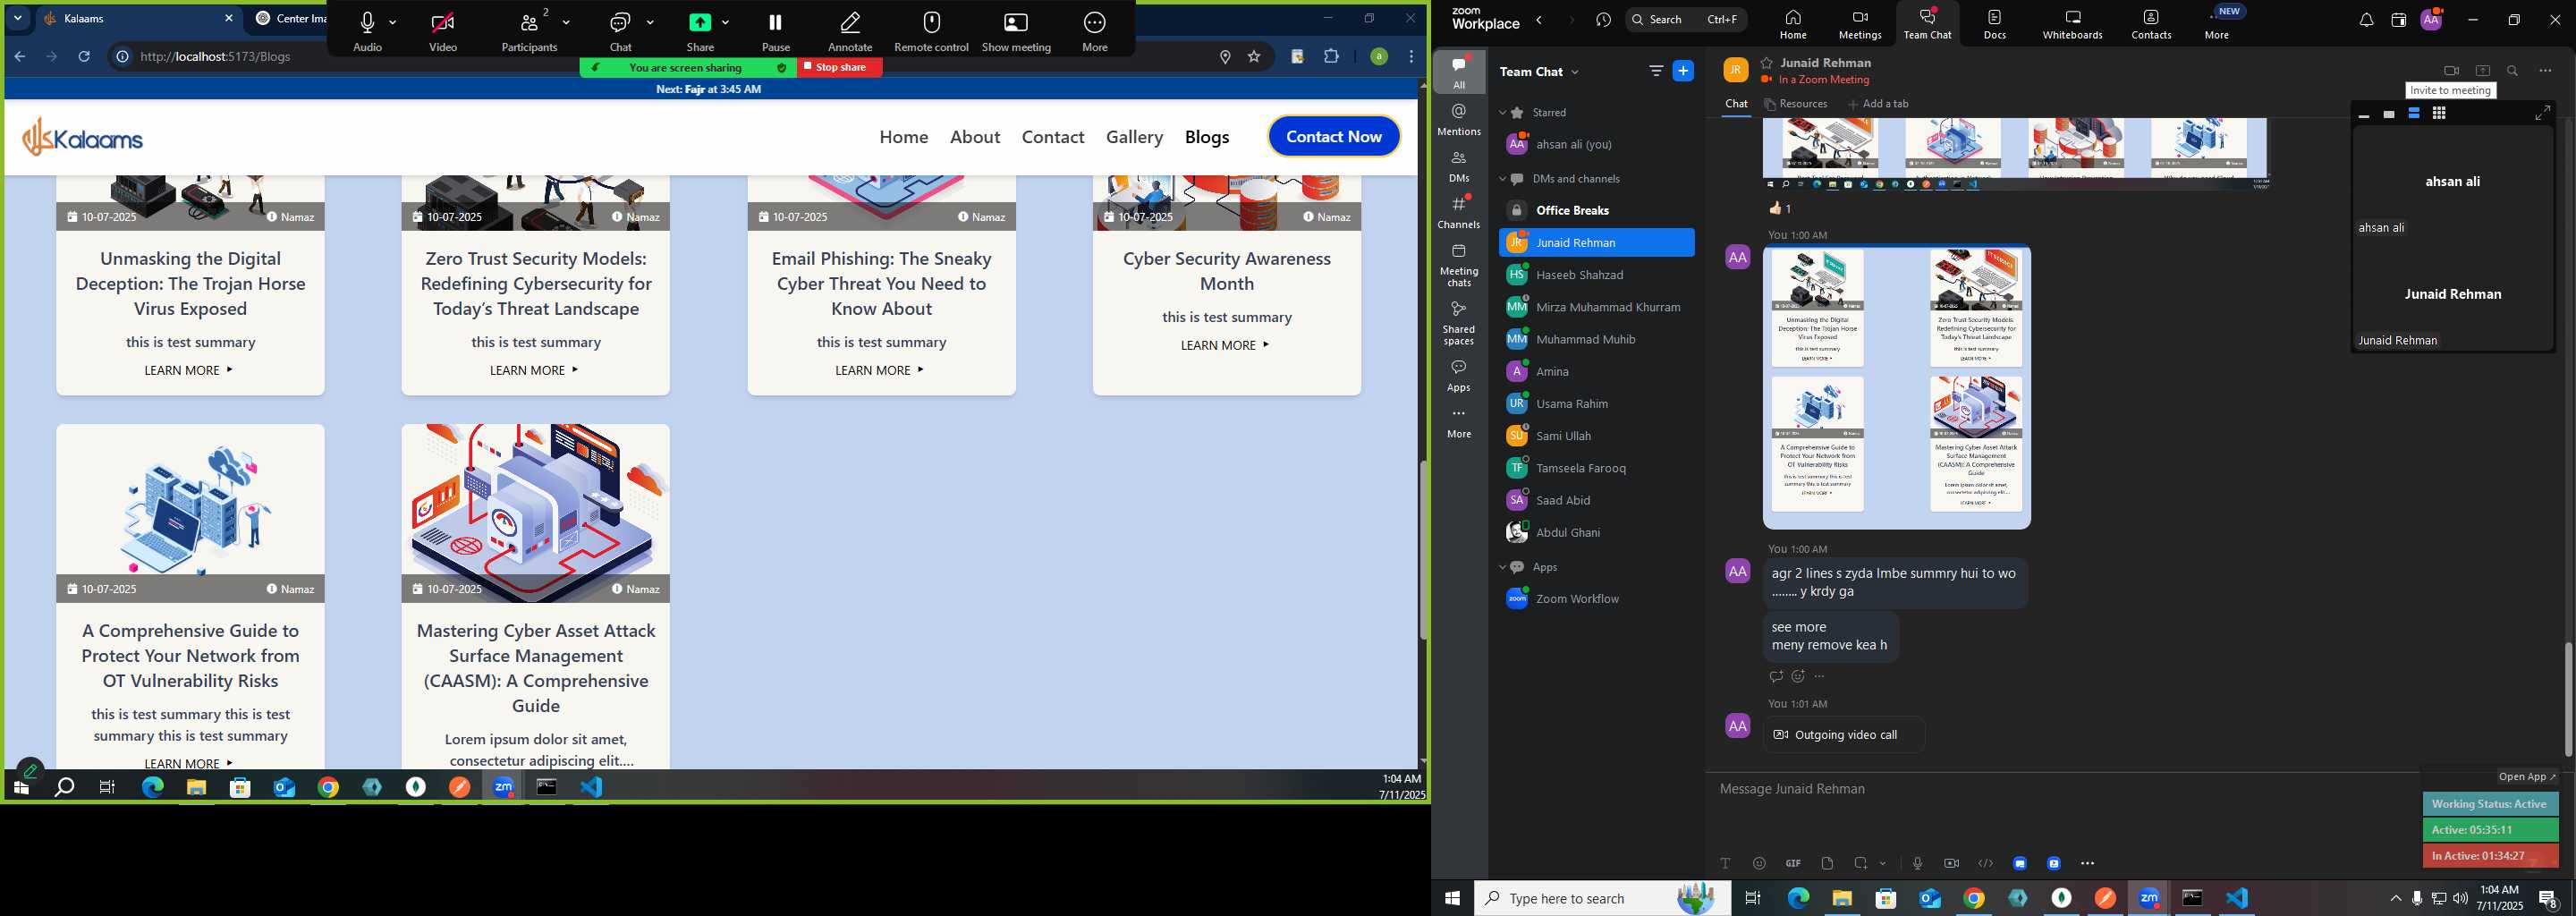Click the blue new chat plus button
The height and width of the screenshot is (916, 2576).
[1683, 71]
